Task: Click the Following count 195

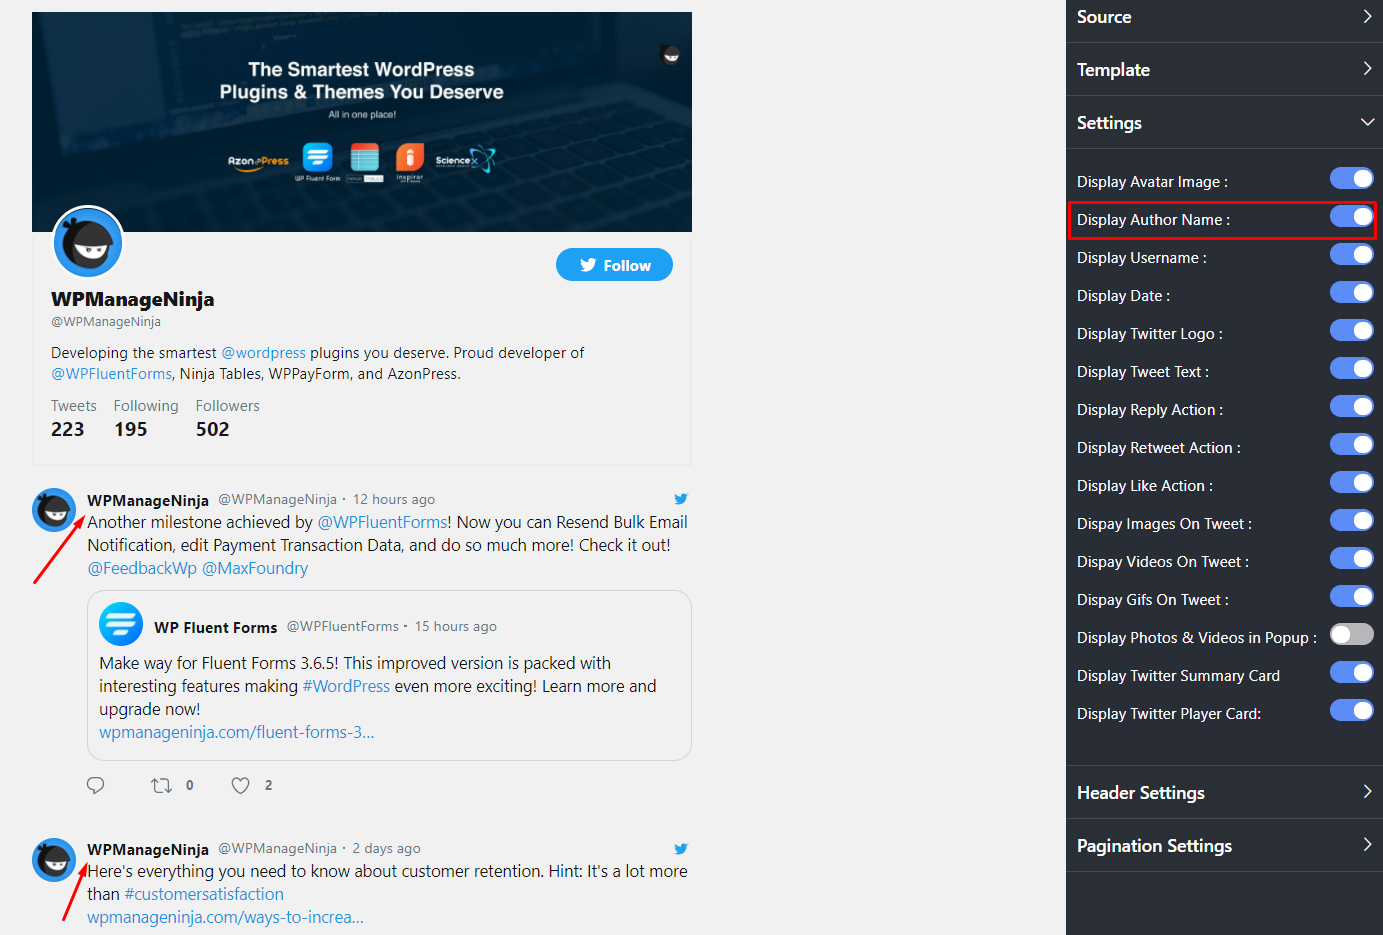Action: coord(131,429)
